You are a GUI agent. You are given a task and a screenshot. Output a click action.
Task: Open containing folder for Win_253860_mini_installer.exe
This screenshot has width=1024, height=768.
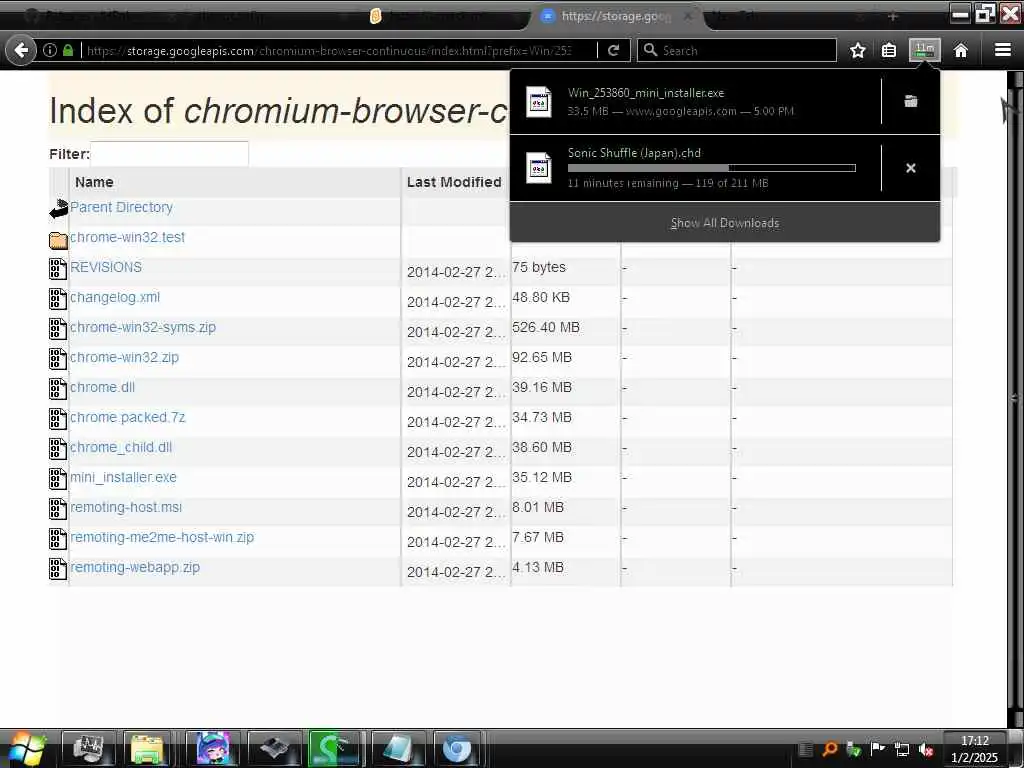pyautogui.click(x=910, y=101)
